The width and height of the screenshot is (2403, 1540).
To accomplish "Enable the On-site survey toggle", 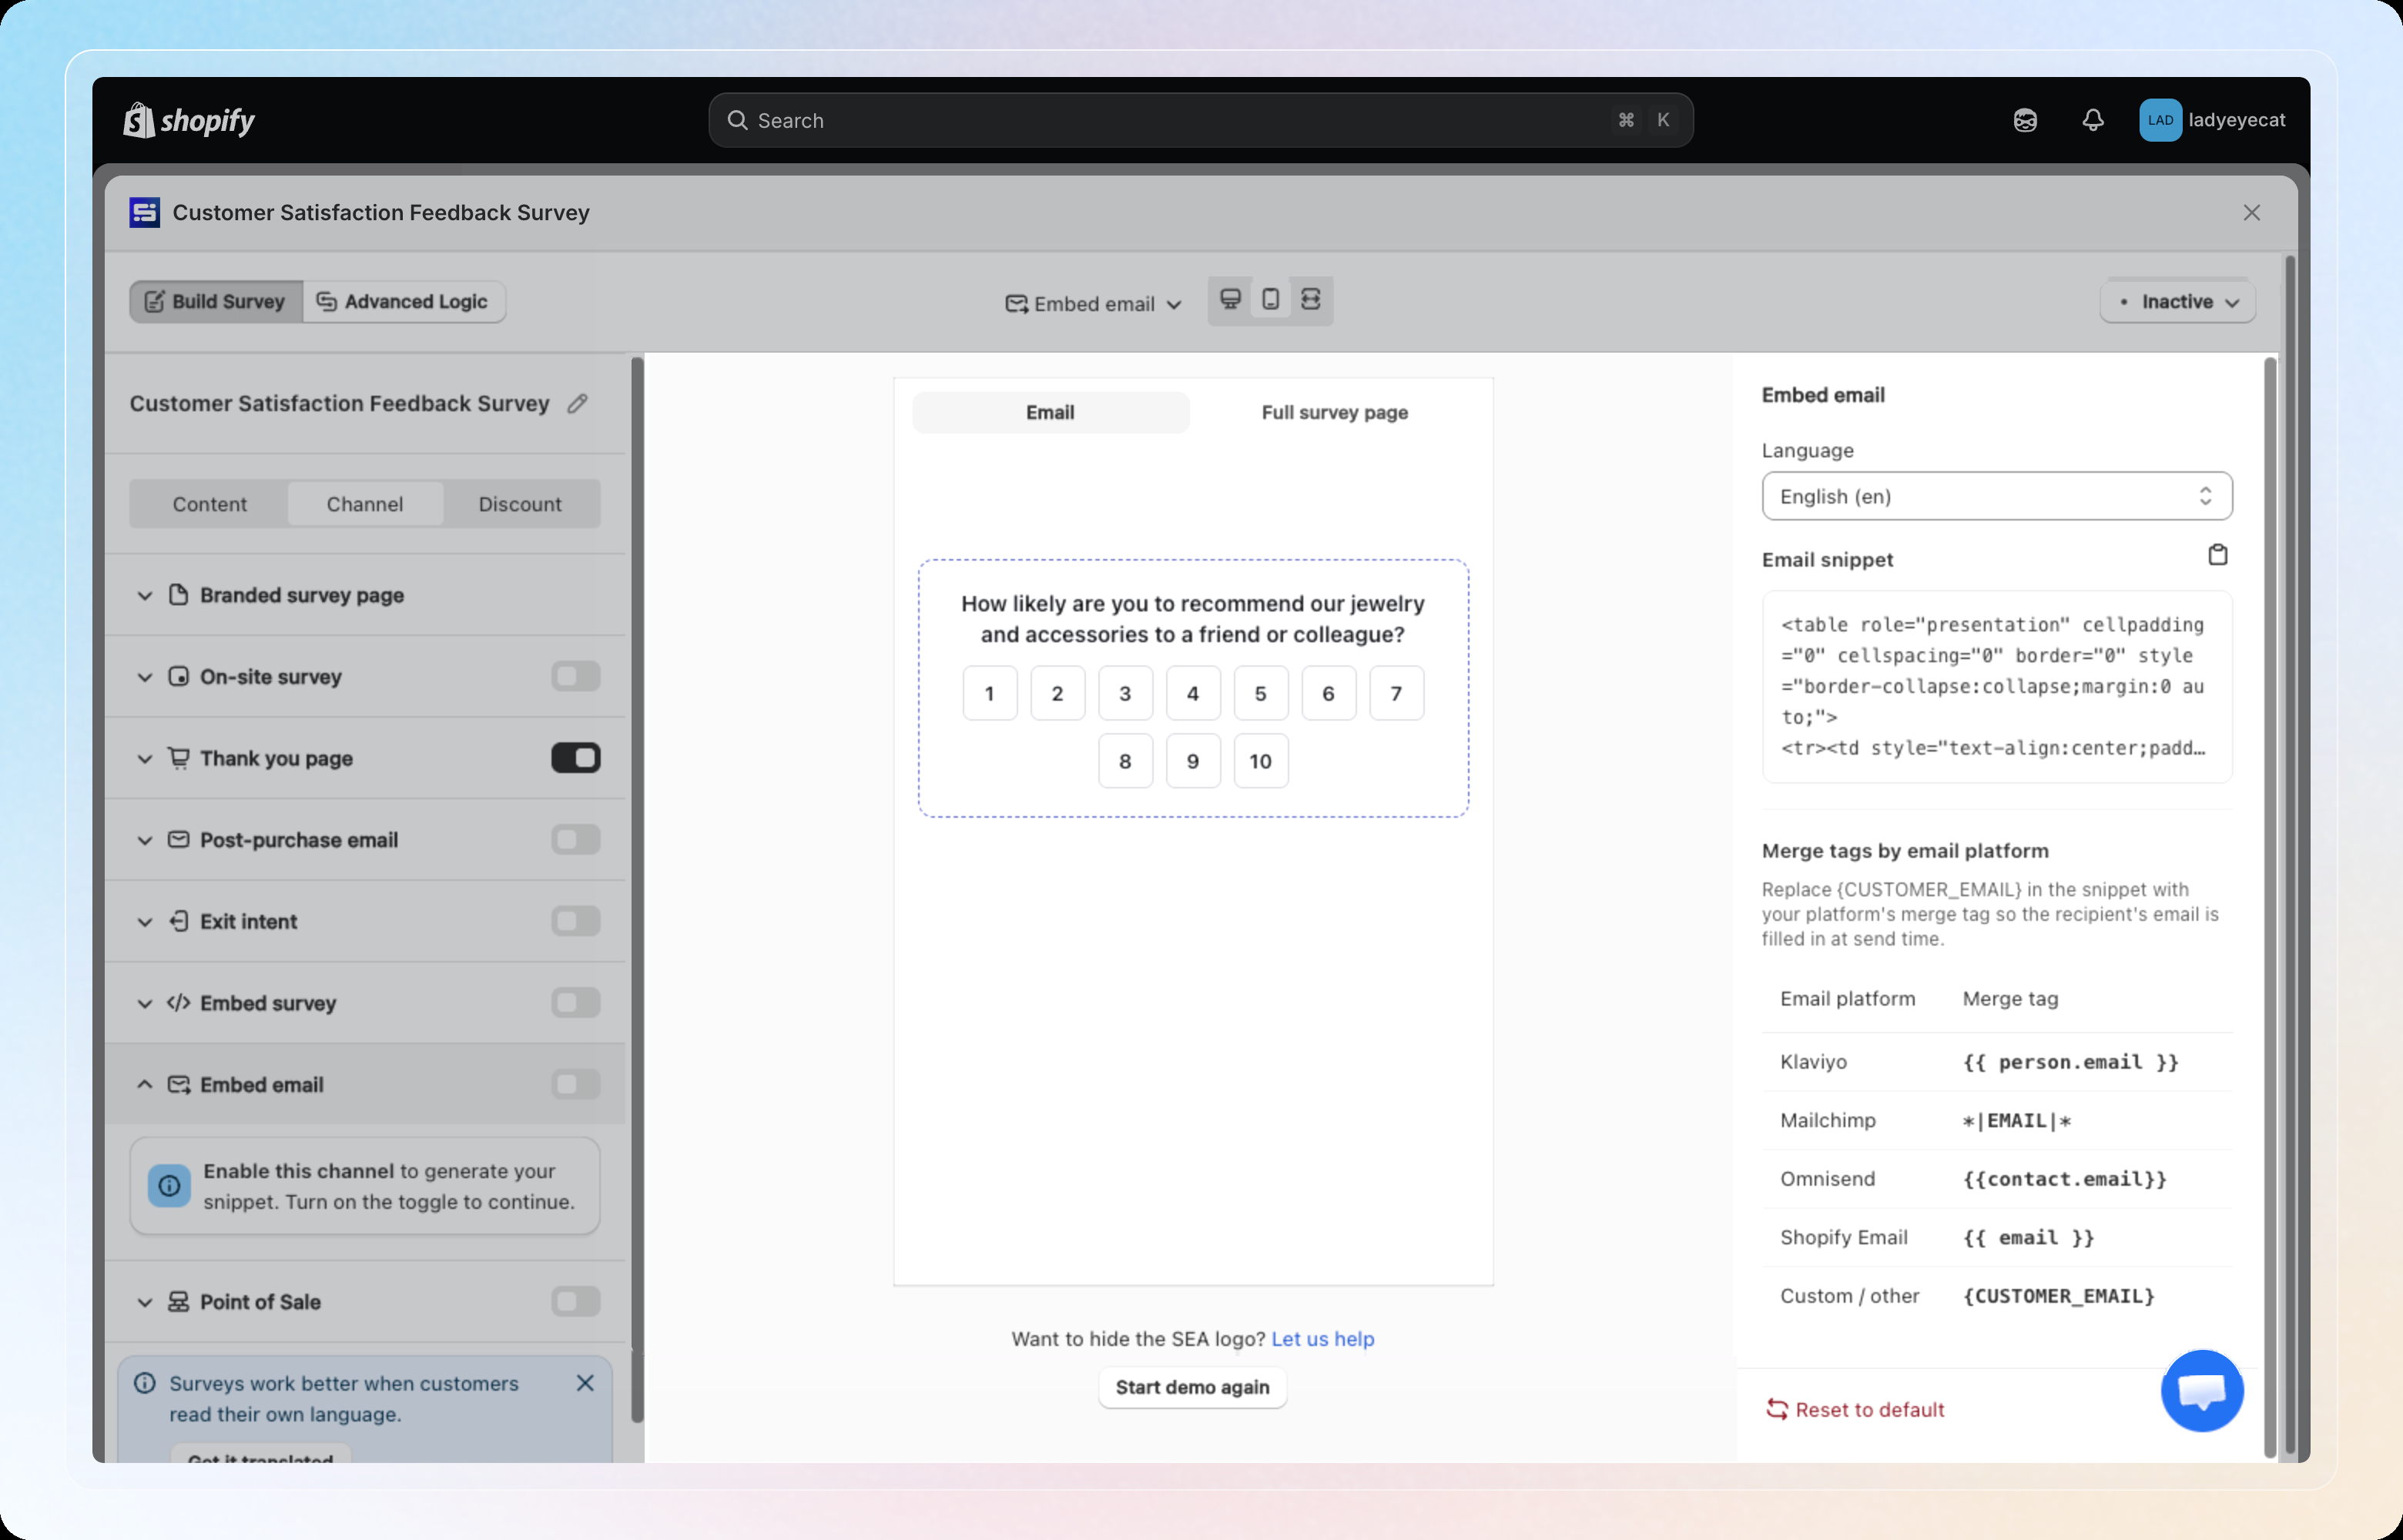I will 575,677.
